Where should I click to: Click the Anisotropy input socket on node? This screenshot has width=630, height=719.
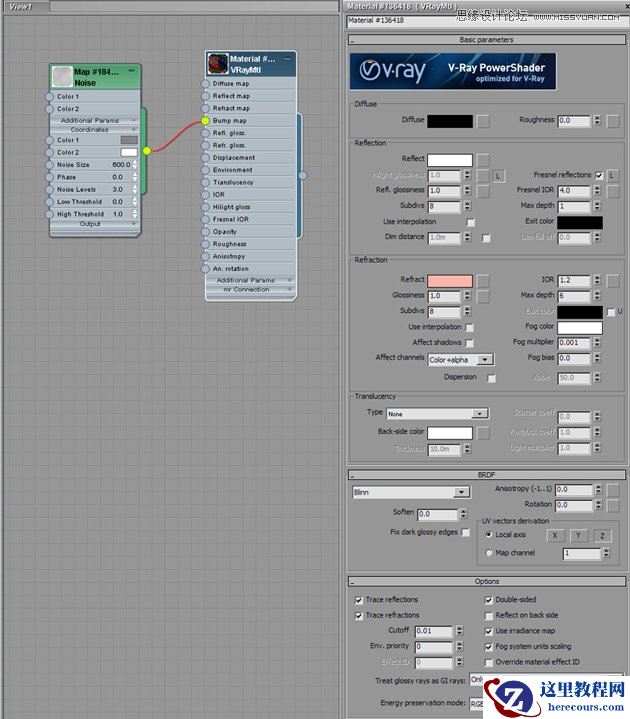[205, 257]
